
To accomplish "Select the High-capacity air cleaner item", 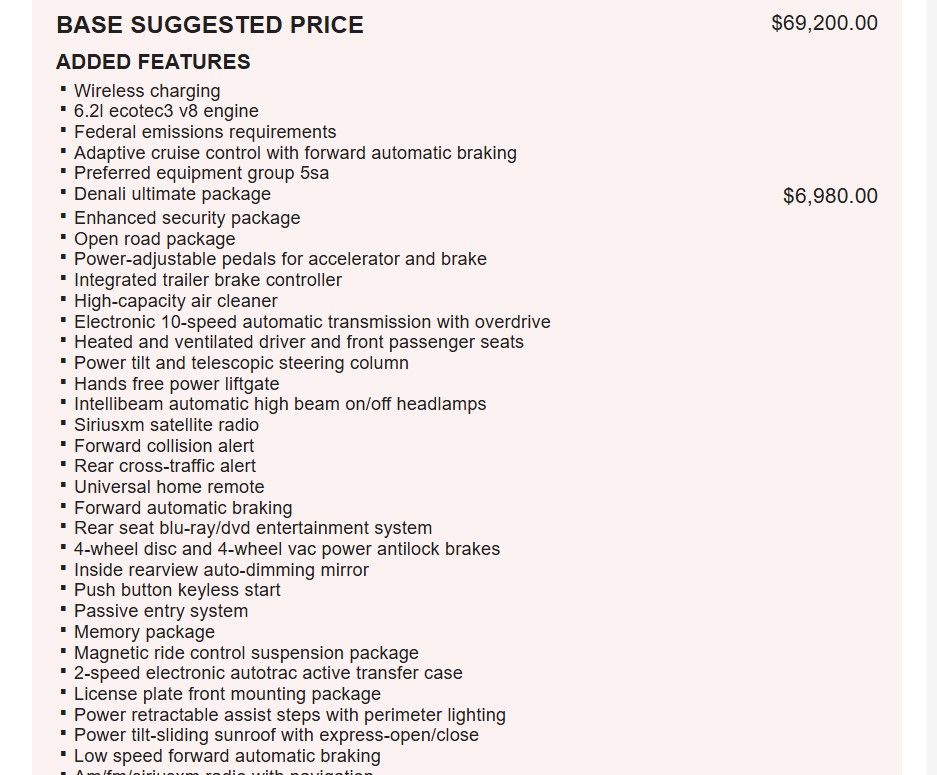I will [176, 301].
